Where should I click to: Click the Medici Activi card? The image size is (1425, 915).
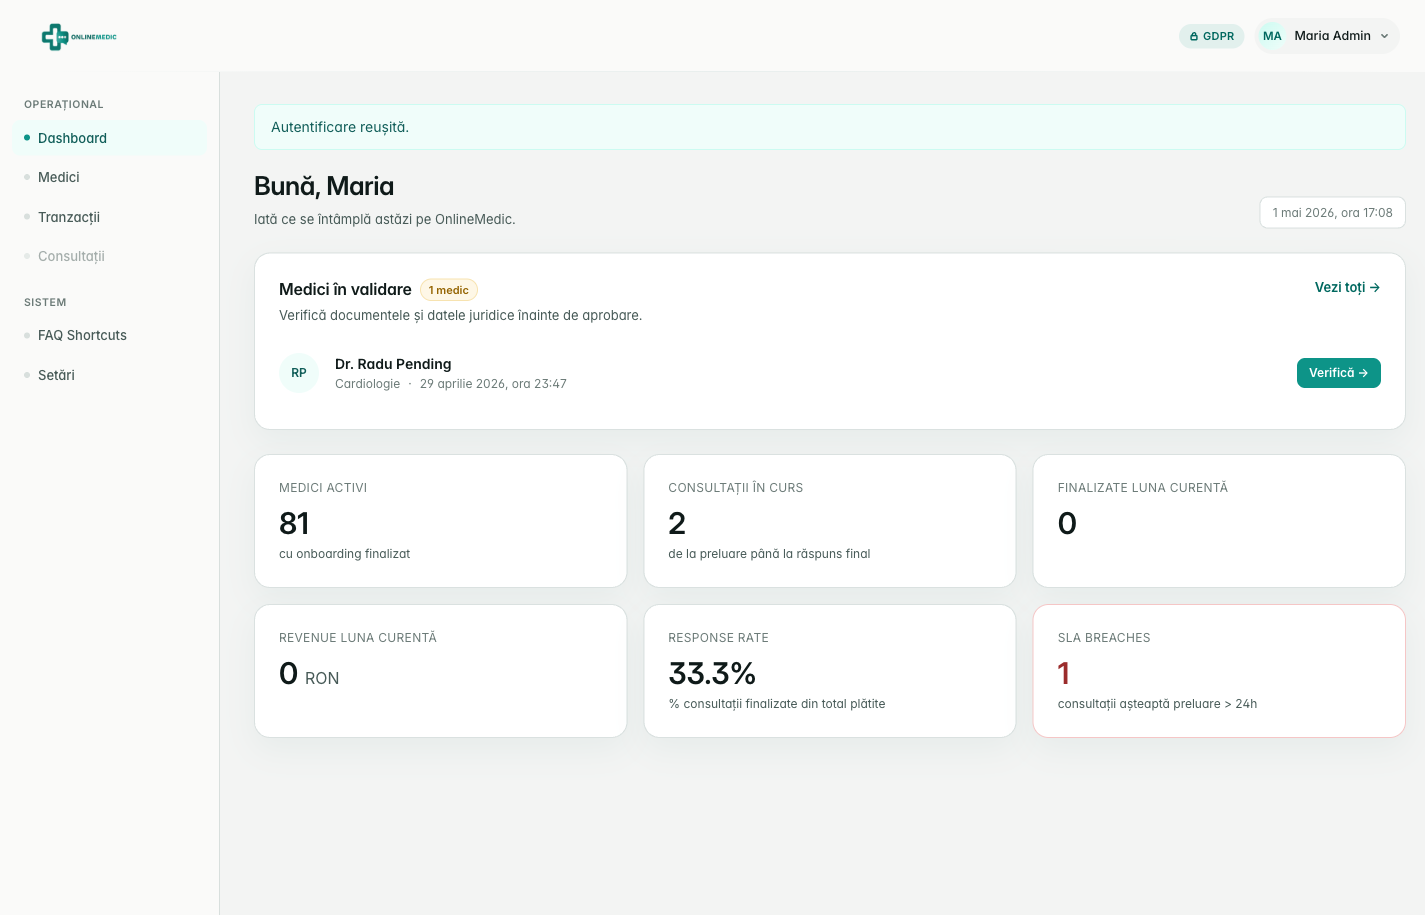point(441,521)
